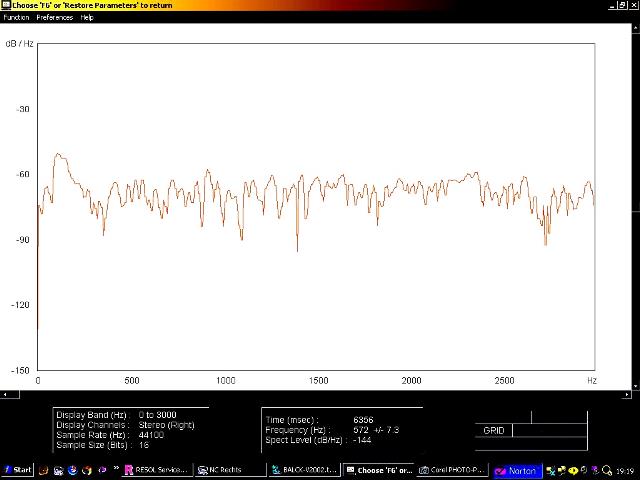Open the Function menu
640x480 pixels.
tap(16, 18)
